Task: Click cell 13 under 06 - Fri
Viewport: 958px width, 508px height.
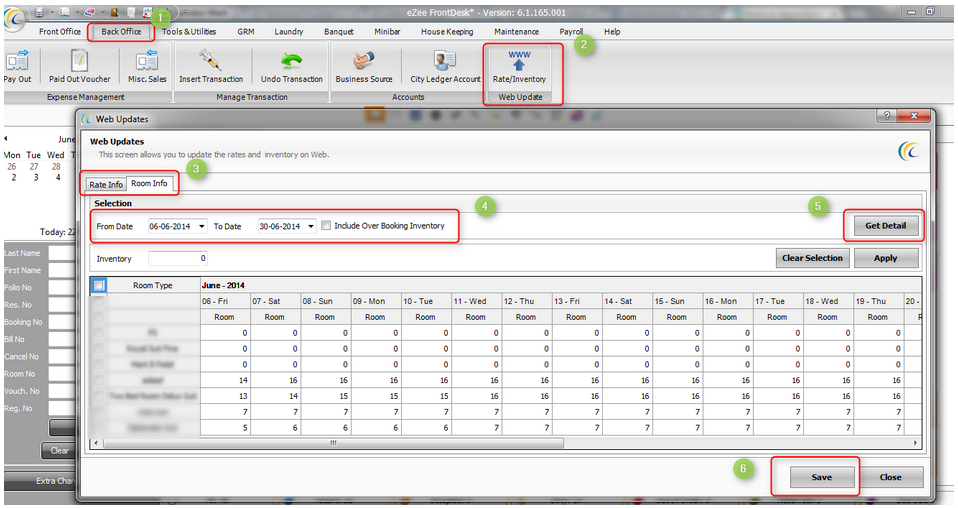Action: (x=225, y=396)
